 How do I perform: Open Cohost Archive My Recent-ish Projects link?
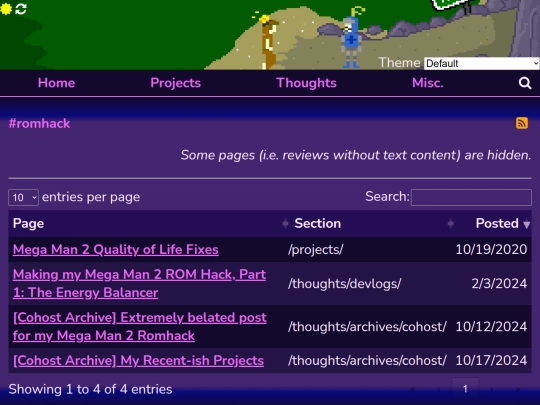138,361
